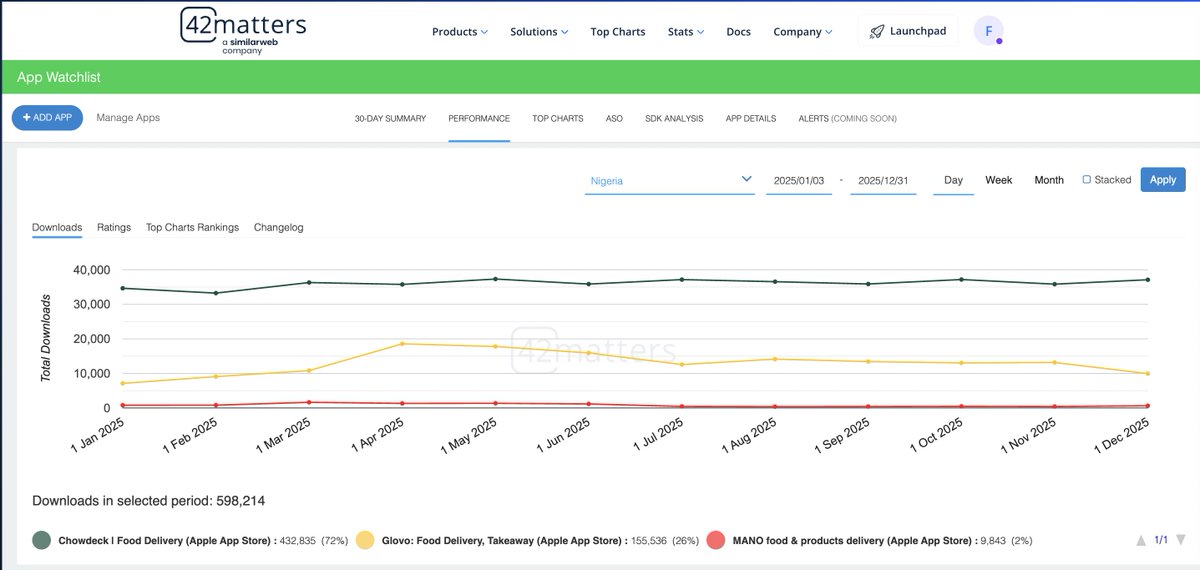Toggle MANO red legend swatch

pos(715,540)
